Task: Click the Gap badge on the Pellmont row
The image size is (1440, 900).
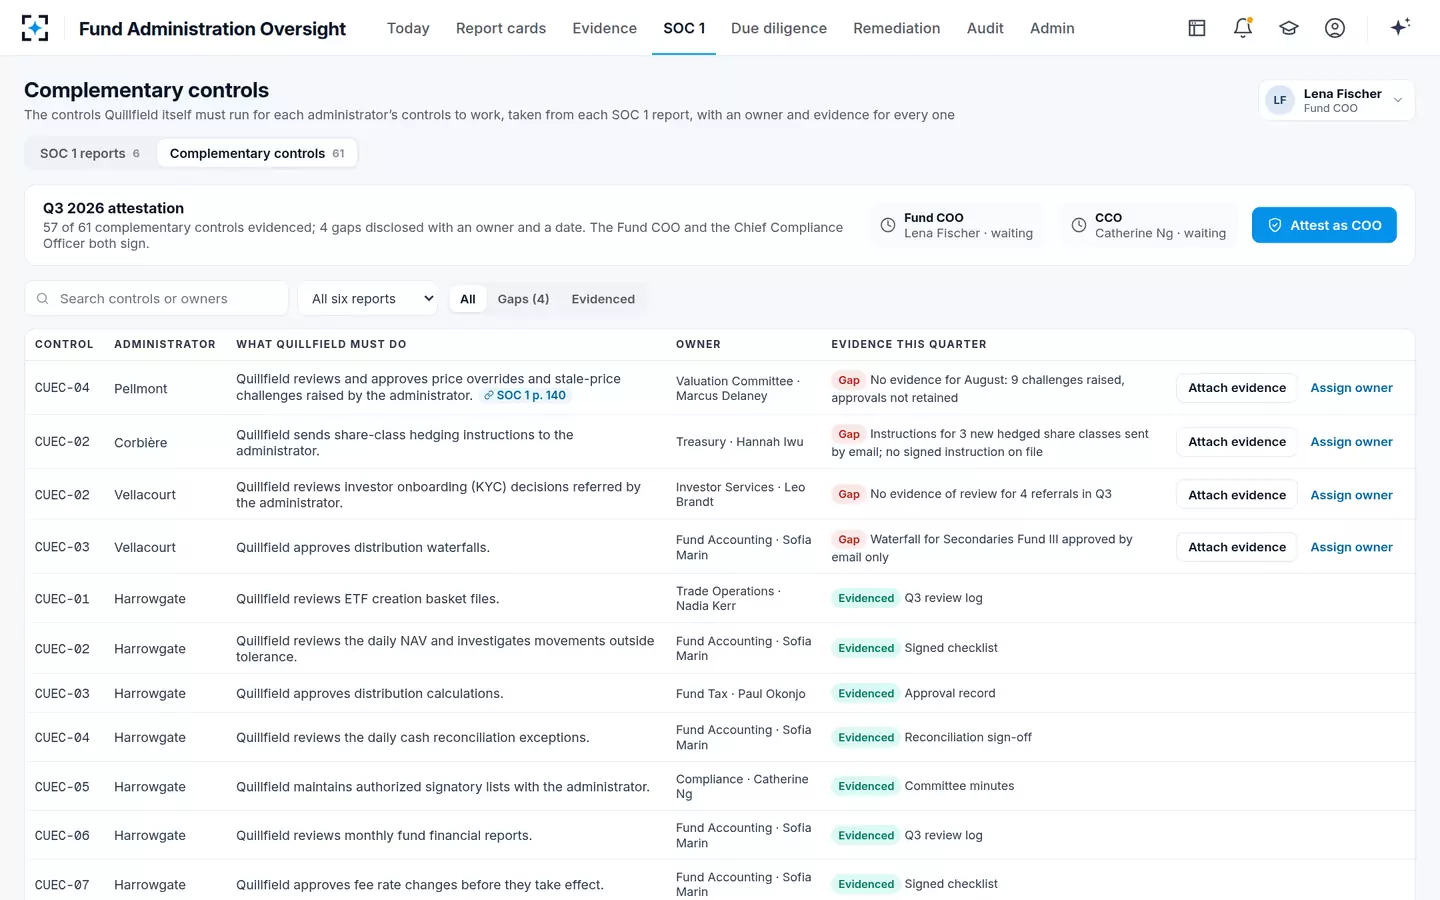Action: click(x=848, y=380)
